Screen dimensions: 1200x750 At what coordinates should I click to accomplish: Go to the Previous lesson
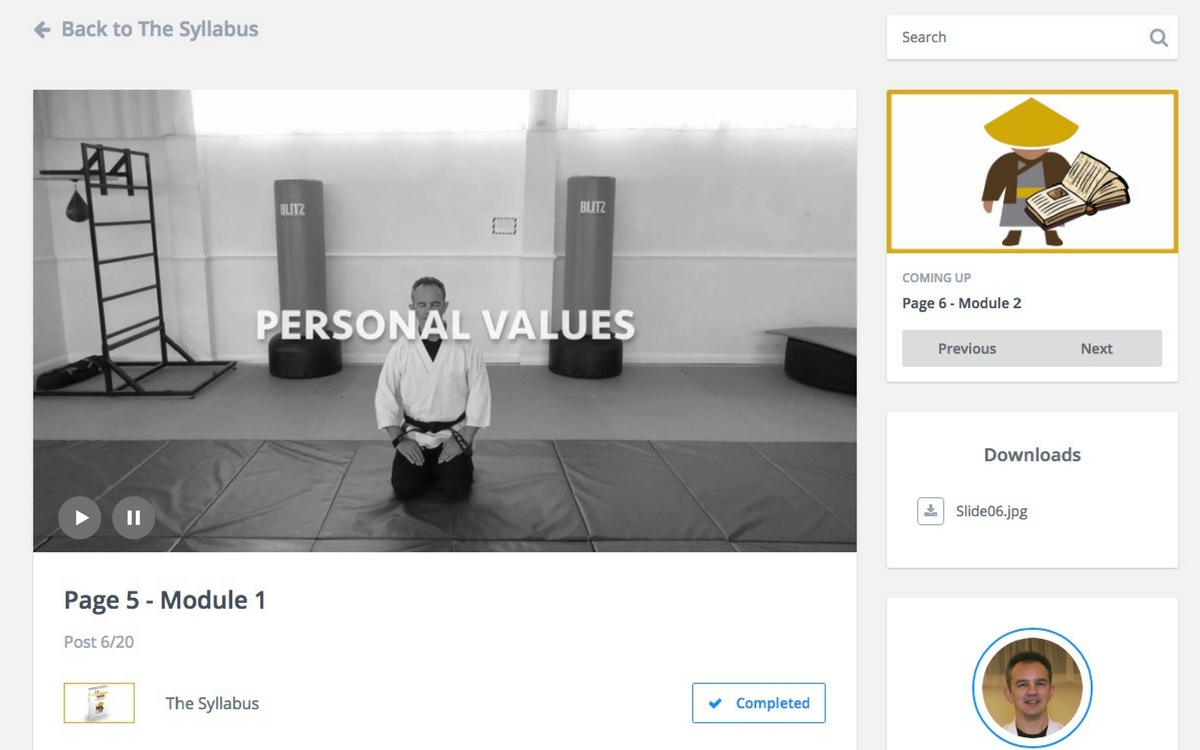click(967, 348)
